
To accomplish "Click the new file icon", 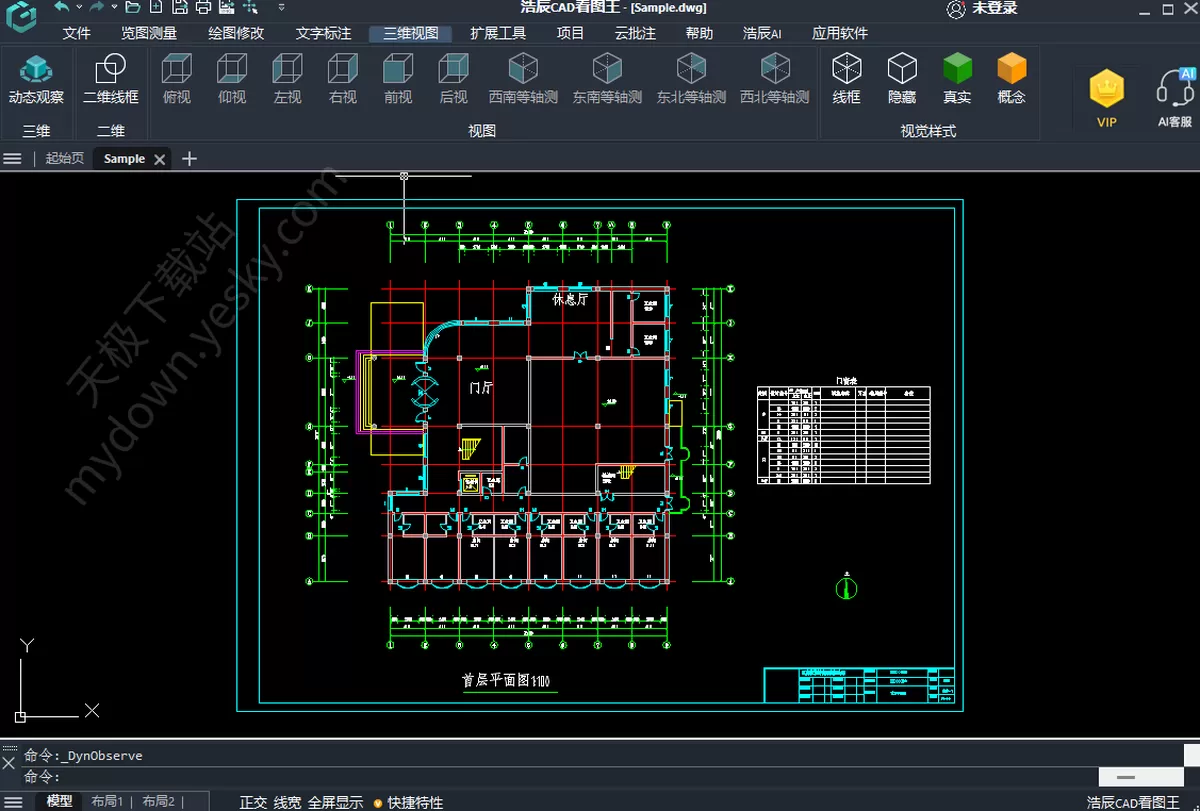I will coord(156,7).
